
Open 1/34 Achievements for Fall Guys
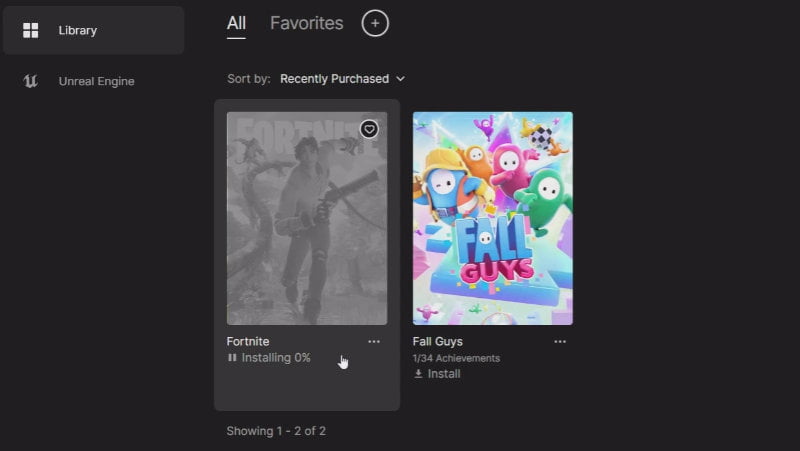(x=456, y=358)
